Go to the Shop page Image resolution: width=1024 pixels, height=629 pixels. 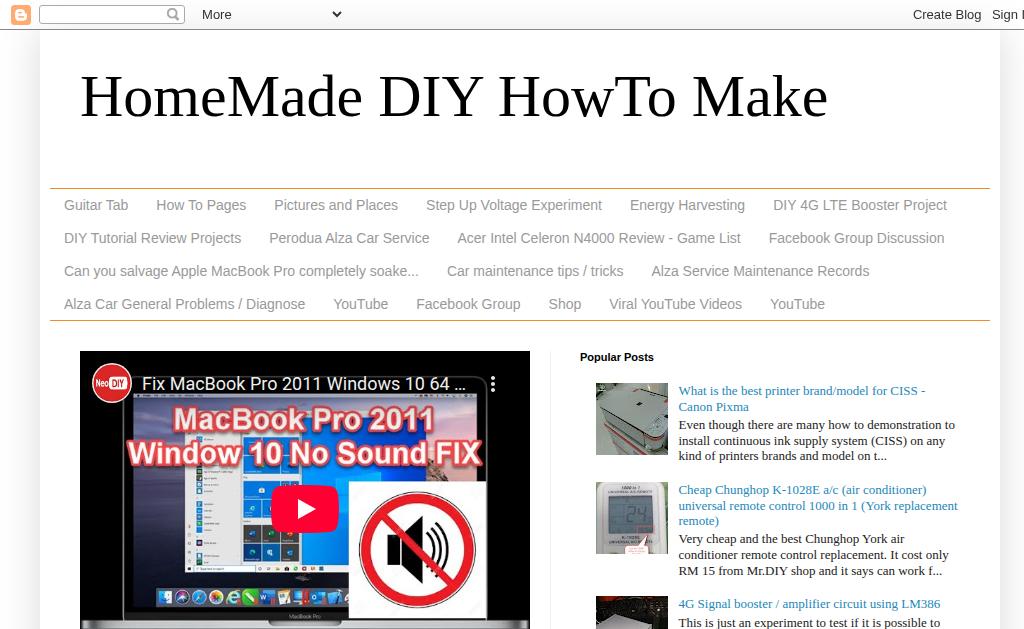click(x=565, y=304)
